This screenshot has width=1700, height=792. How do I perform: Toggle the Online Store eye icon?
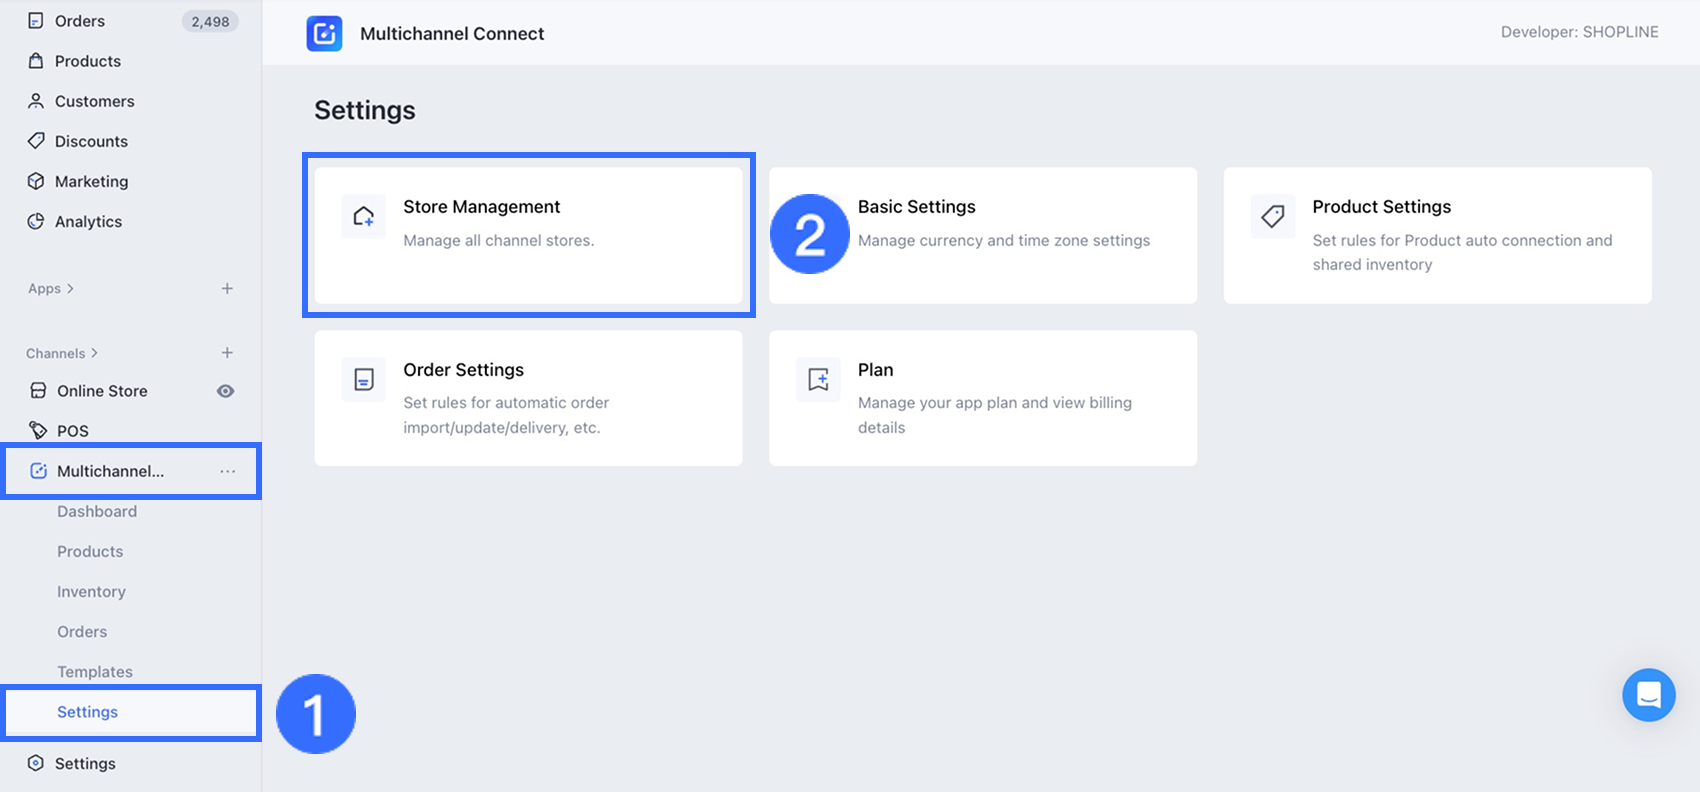[x=226, y=391]
